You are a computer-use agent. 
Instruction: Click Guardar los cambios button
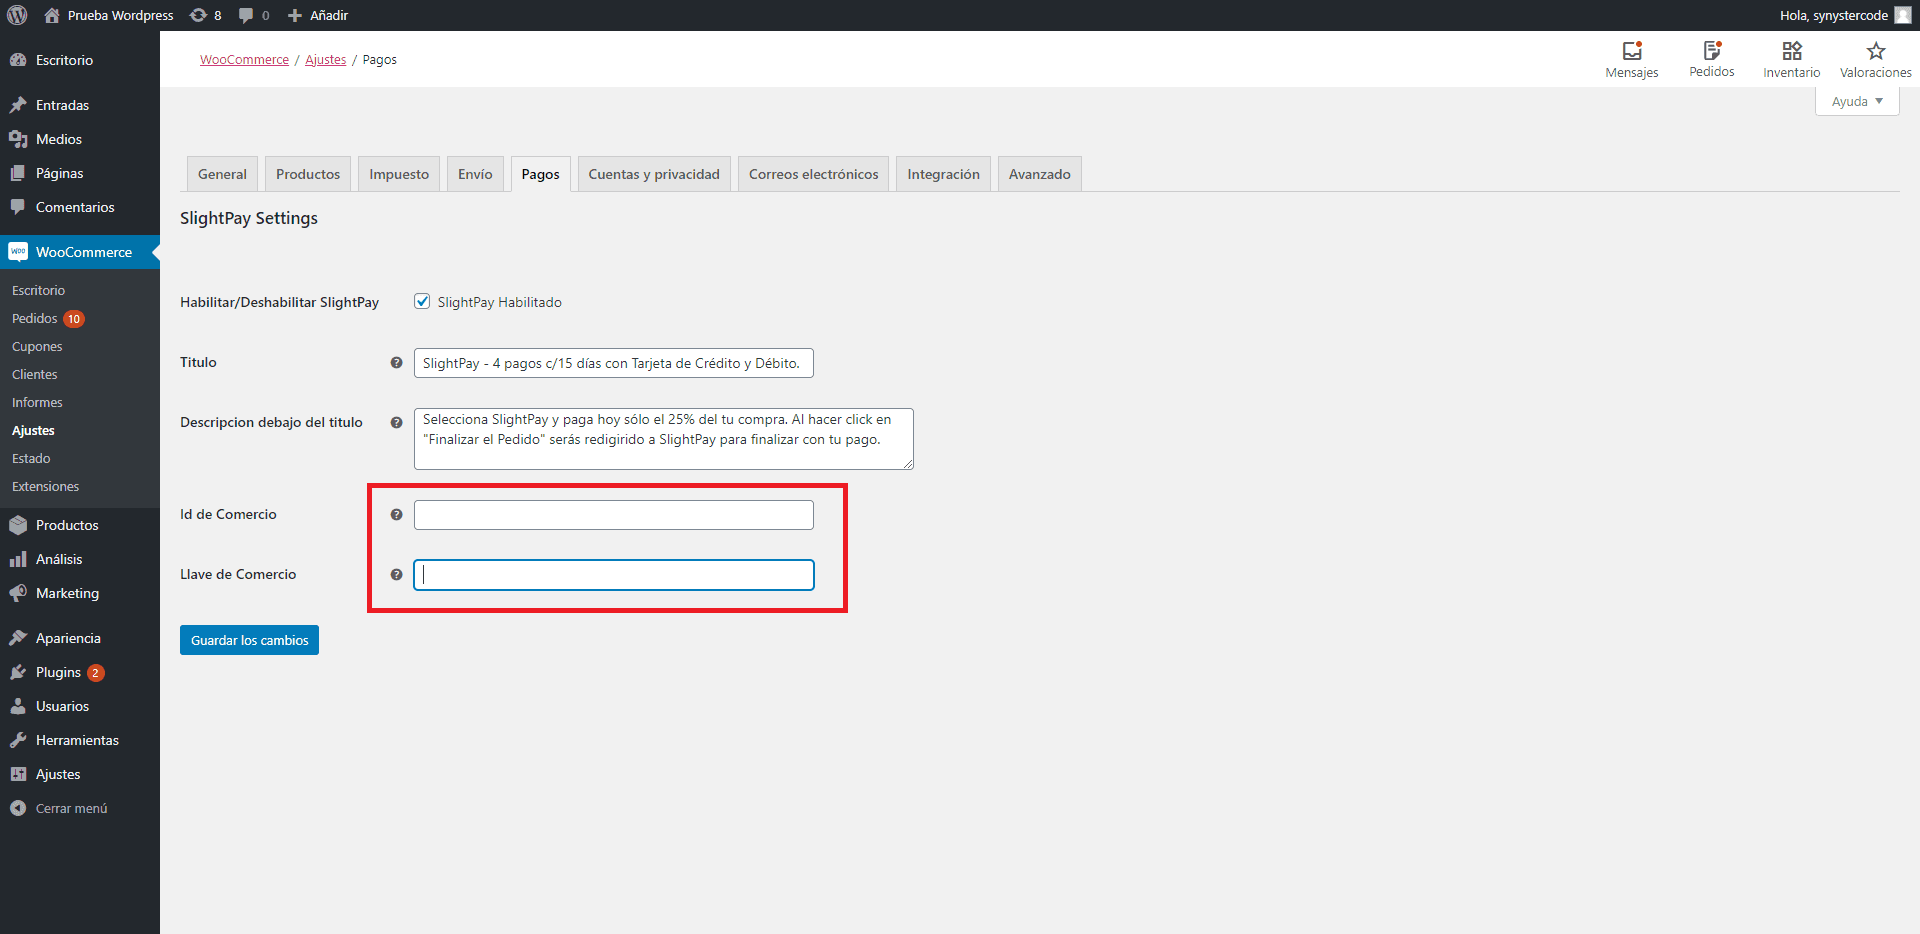pos(249,640)
